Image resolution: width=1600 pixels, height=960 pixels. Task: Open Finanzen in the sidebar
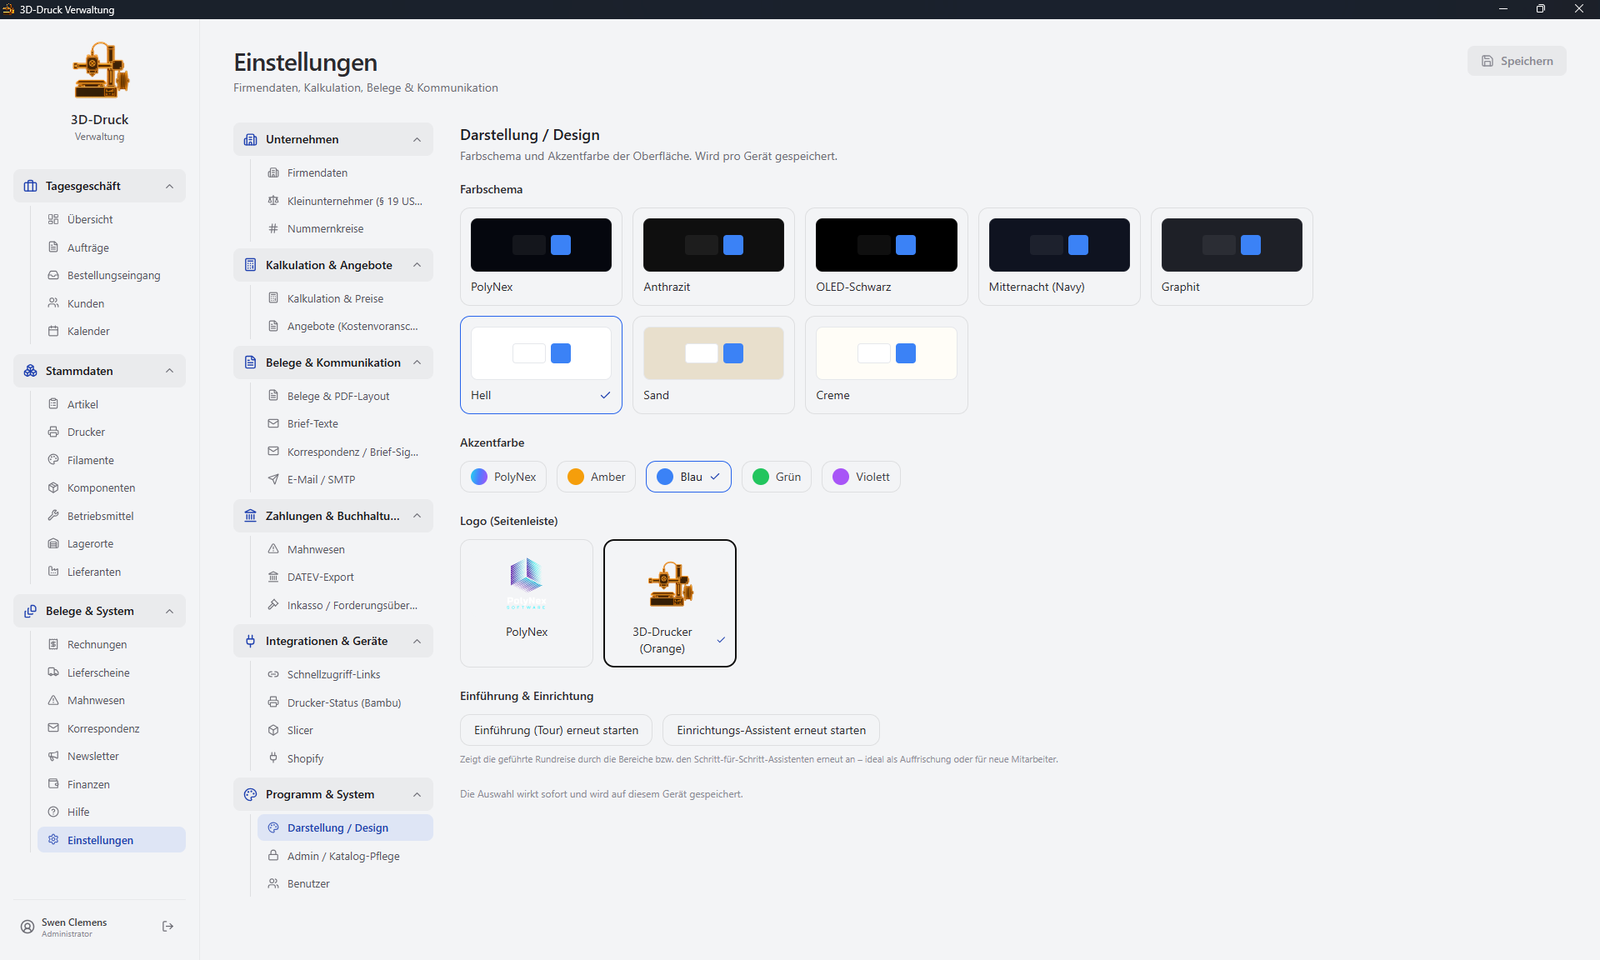pyautogui.click(x=112, y=784)
